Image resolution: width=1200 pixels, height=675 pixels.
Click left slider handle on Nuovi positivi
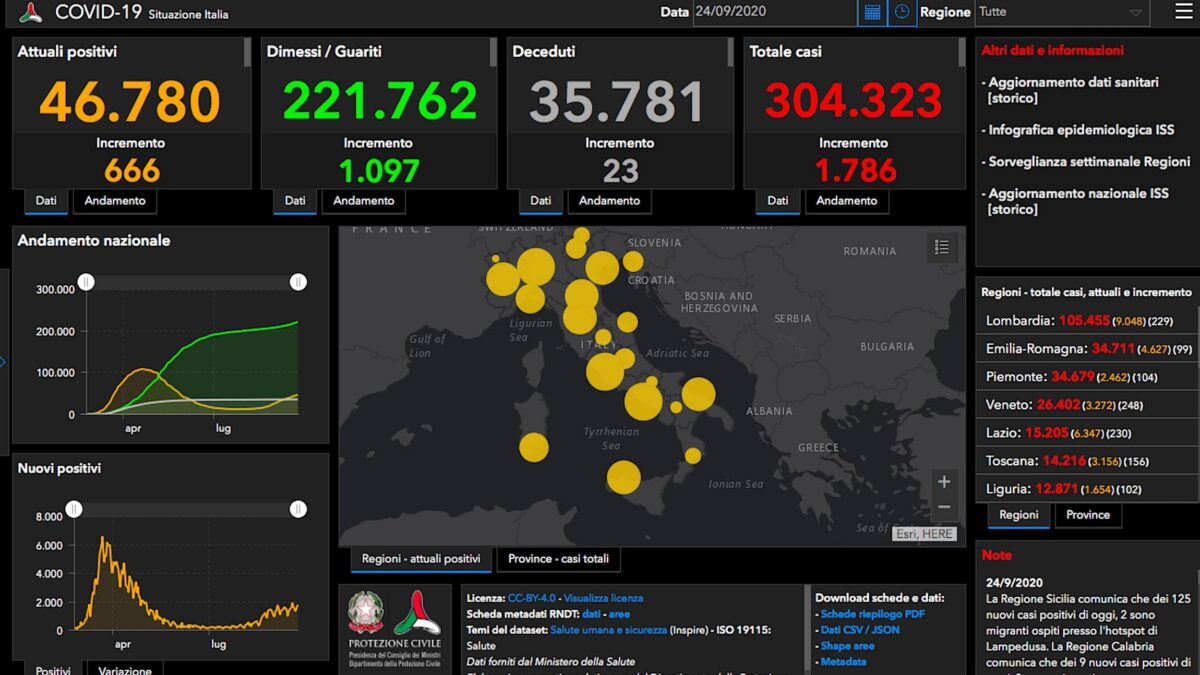(74, 510)
